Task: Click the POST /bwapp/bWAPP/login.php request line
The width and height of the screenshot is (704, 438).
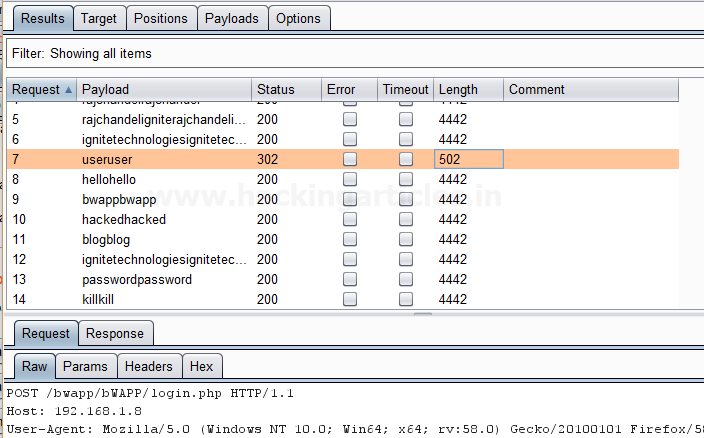Action: 150,394
